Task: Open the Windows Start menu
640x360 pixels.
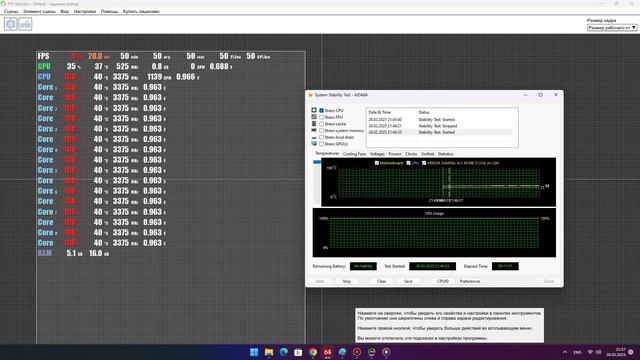Action: tap(254, 352)
